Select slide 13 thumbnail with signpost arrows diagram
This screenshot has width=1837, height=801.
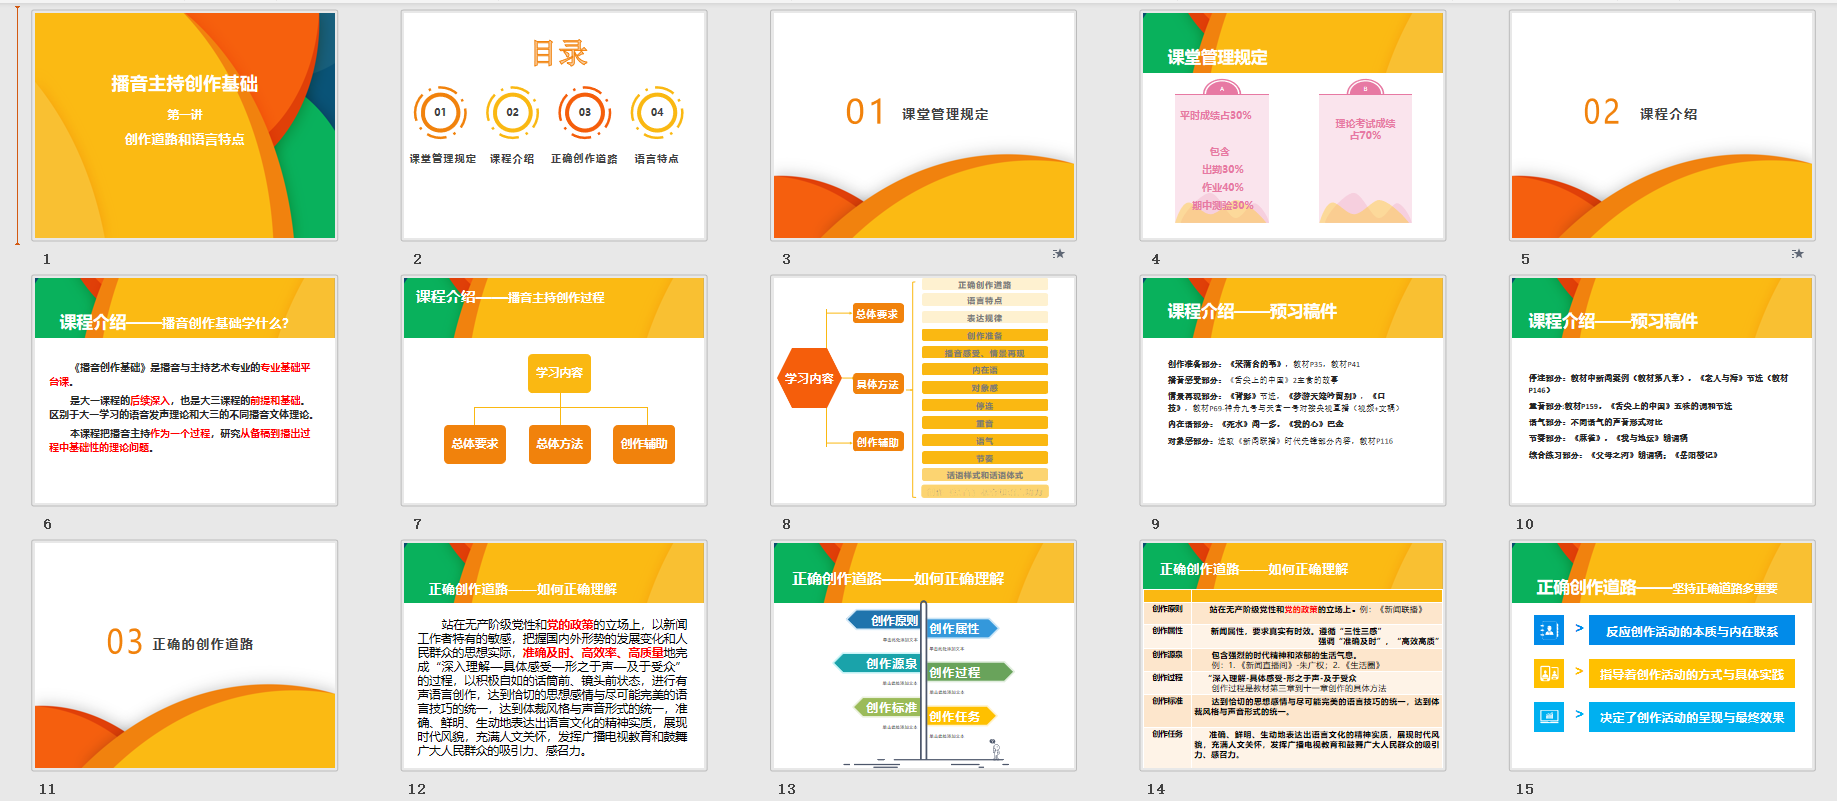click(x=924, y=656)
